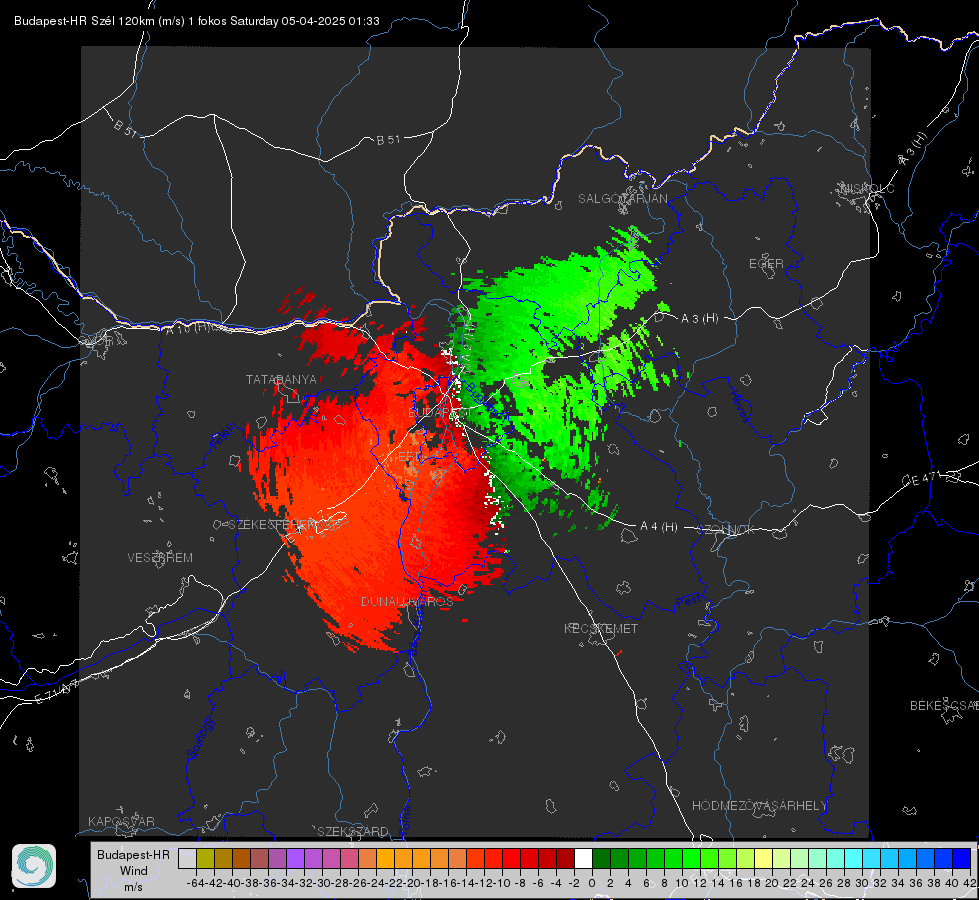Click the radar title text at top left

(x=197, y=21)
